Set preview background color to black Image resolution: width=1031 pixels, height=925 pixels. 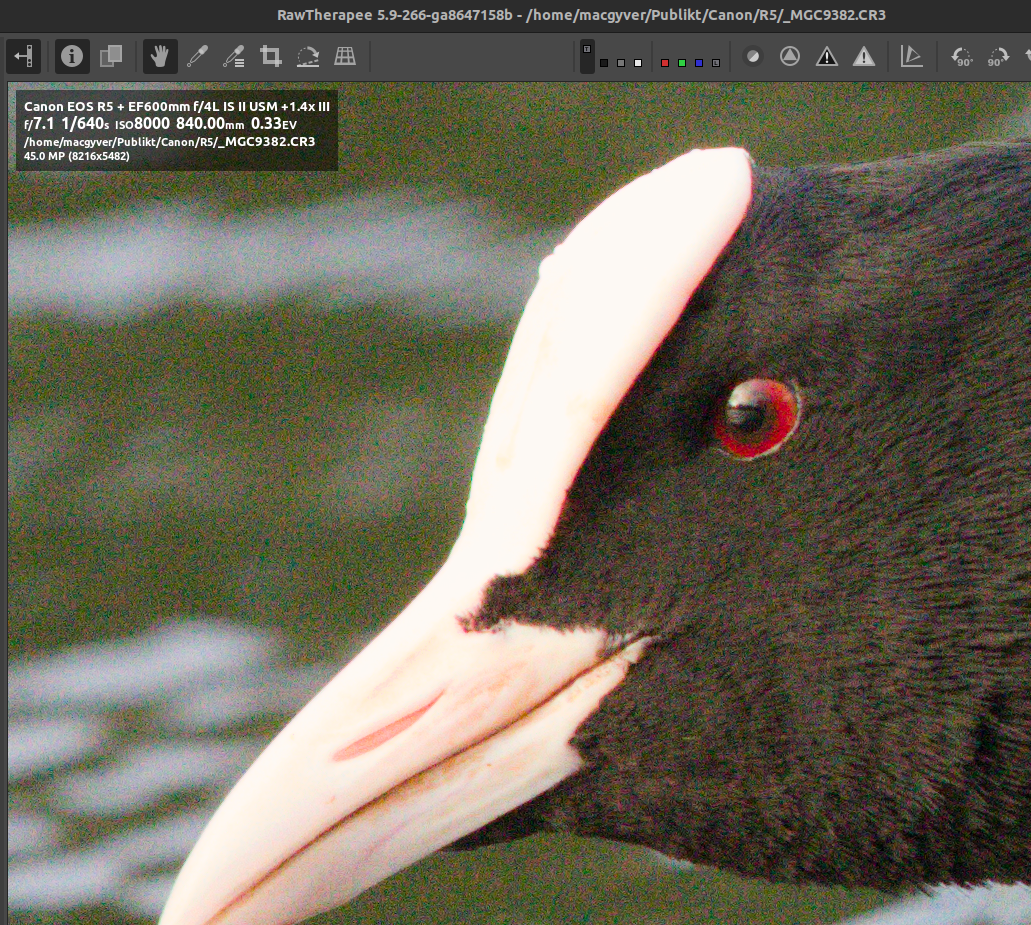604,63
